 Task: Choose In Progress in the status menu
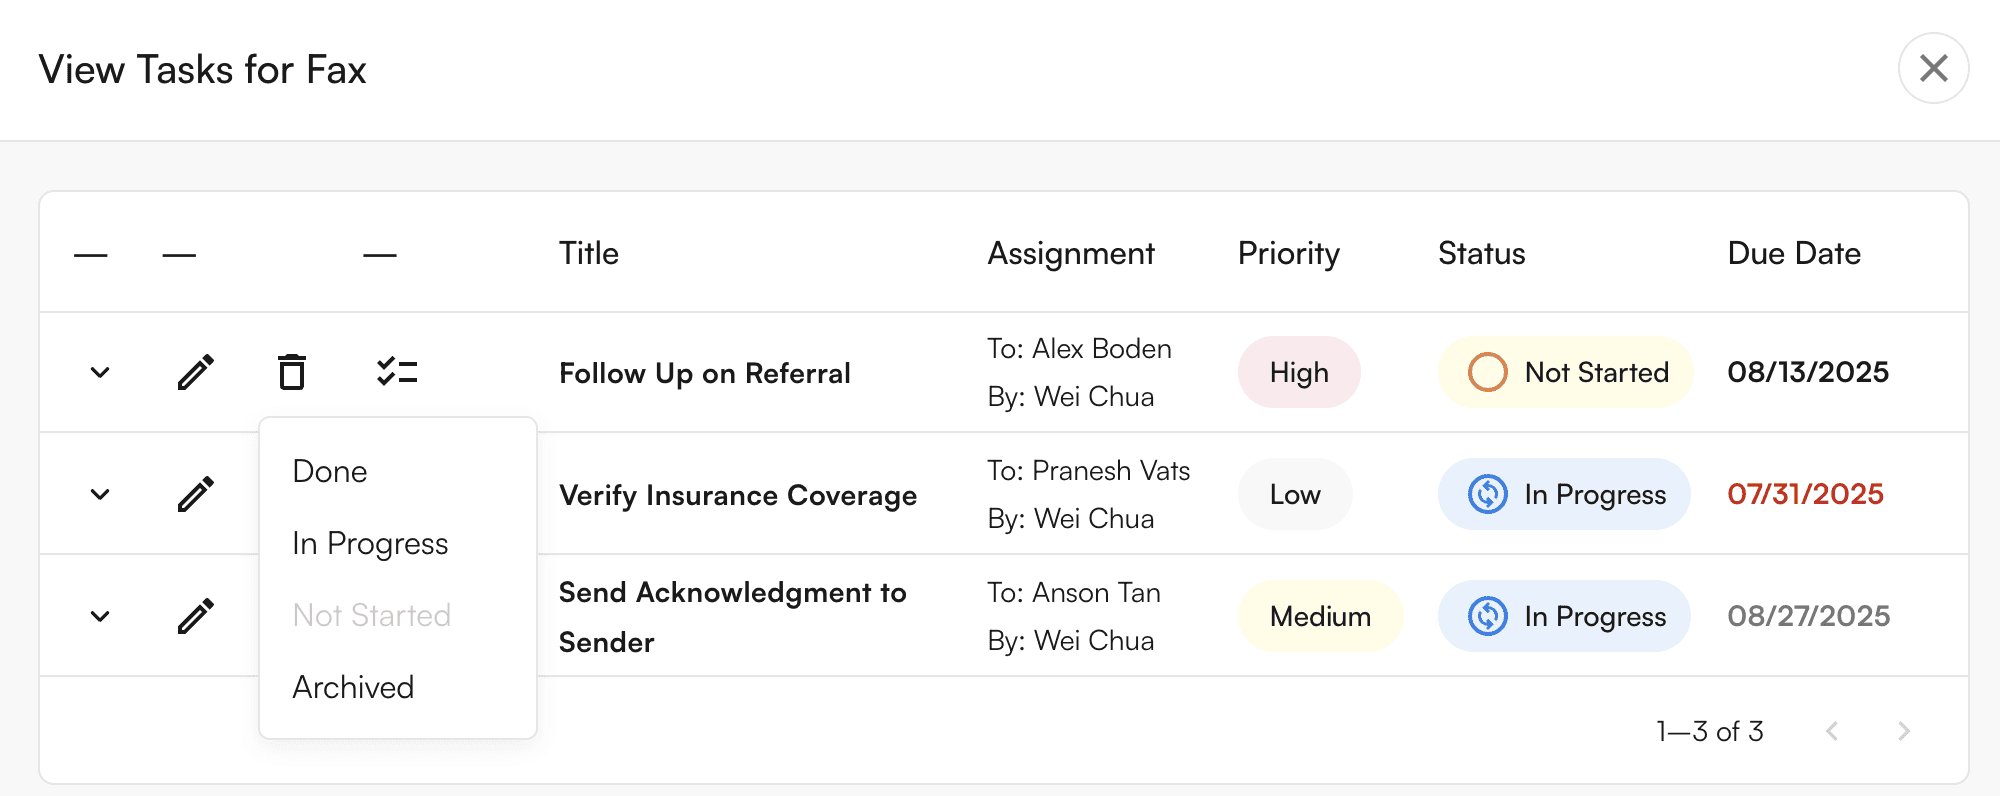(x=370, y=543)
